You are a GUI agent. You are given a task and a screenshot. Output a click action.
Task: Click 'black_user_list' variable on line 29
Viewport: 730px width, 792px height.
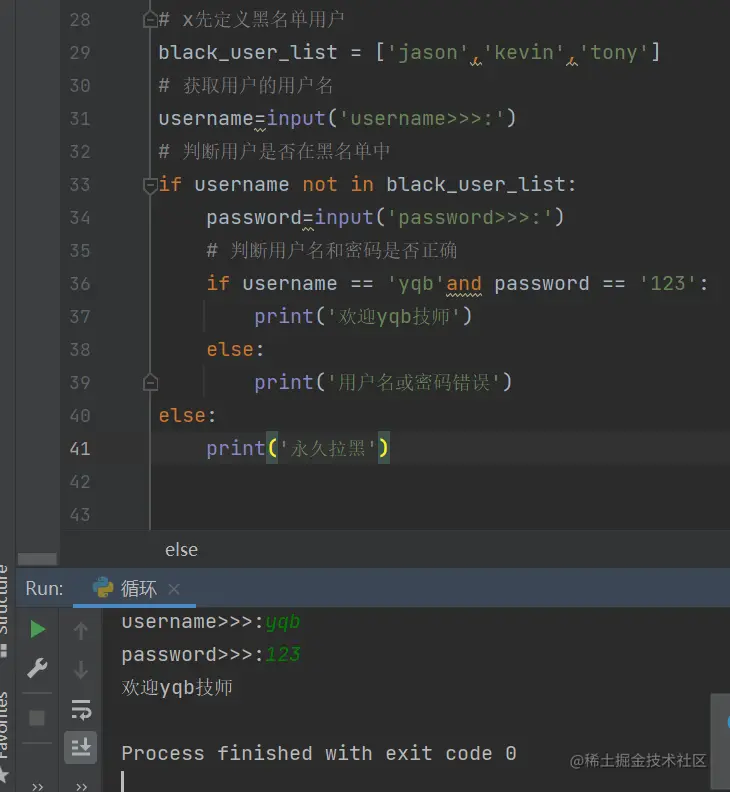tap(248, 53)
